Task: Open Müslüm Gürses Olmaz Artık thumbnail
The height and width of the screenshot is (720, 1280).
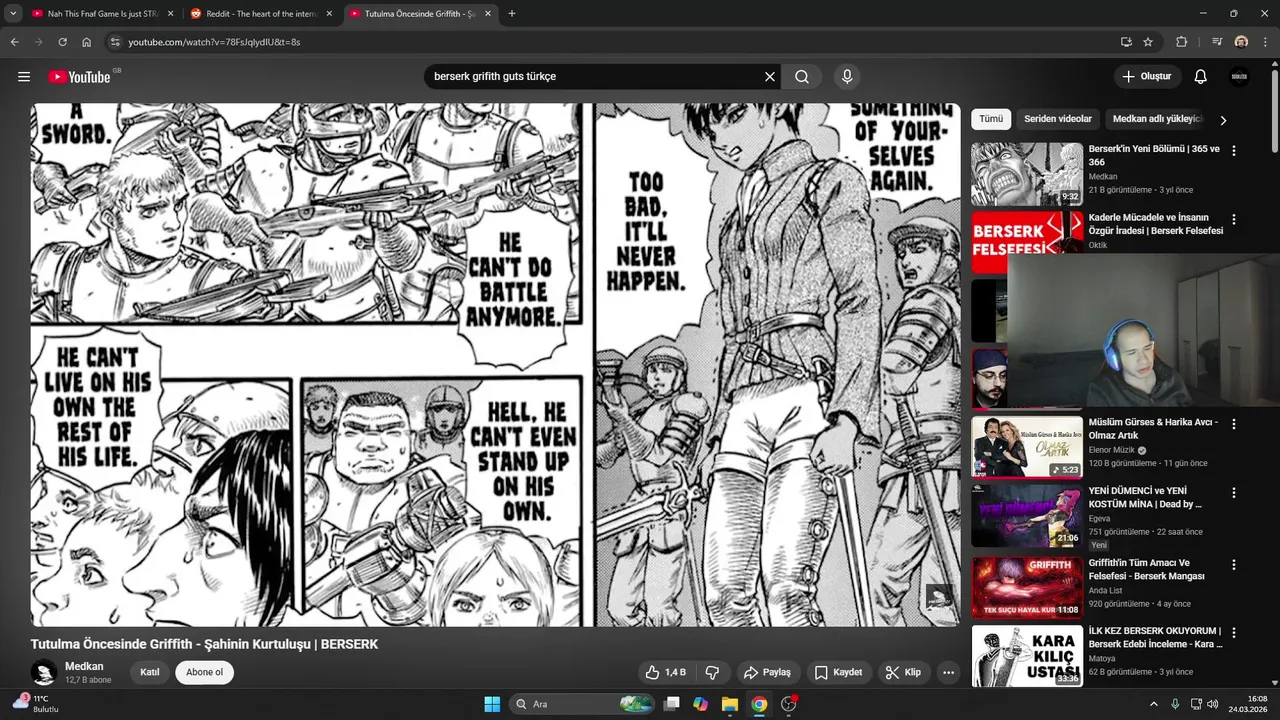Action: [x=1027, y=446]
